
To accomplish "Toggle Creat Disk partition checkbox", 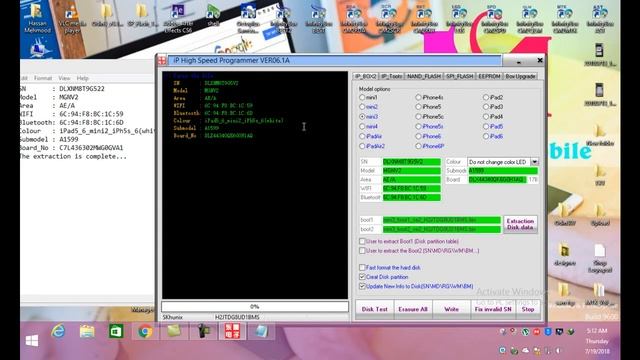I will coord(362,277).
